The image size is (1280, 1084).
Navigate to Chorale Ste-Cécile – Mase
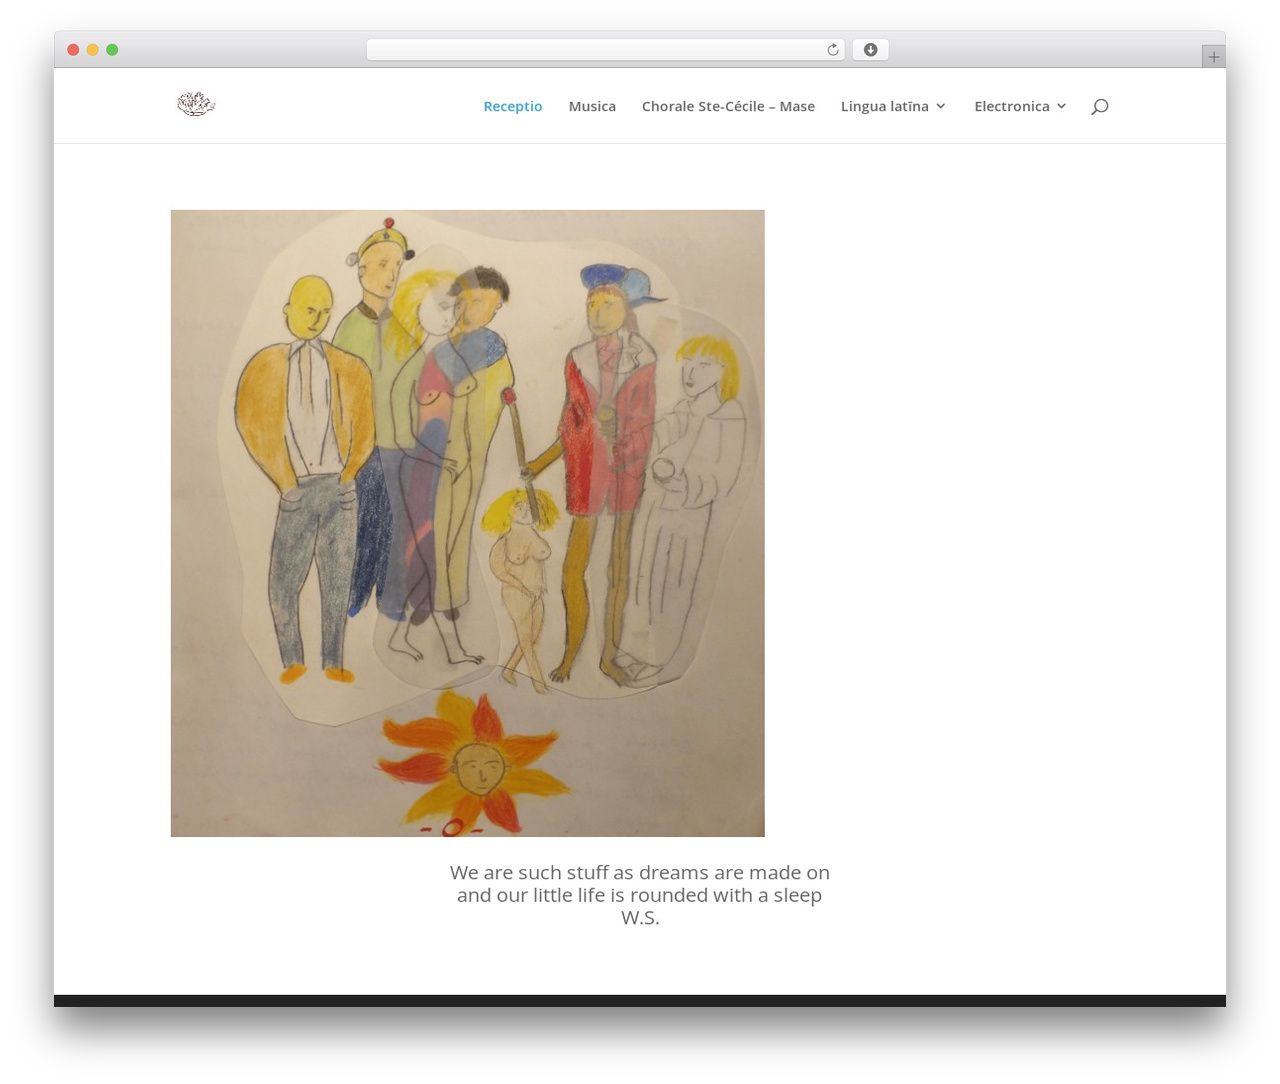pyautogui.click(x=728, y=106)
